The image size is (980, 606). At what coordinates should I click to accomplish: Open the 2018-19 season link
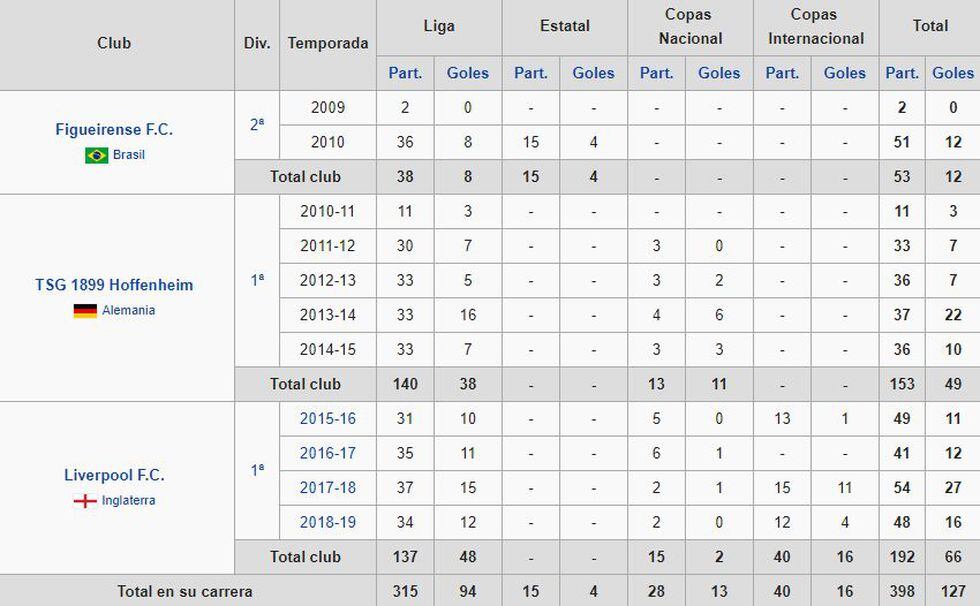coord(327,522)
